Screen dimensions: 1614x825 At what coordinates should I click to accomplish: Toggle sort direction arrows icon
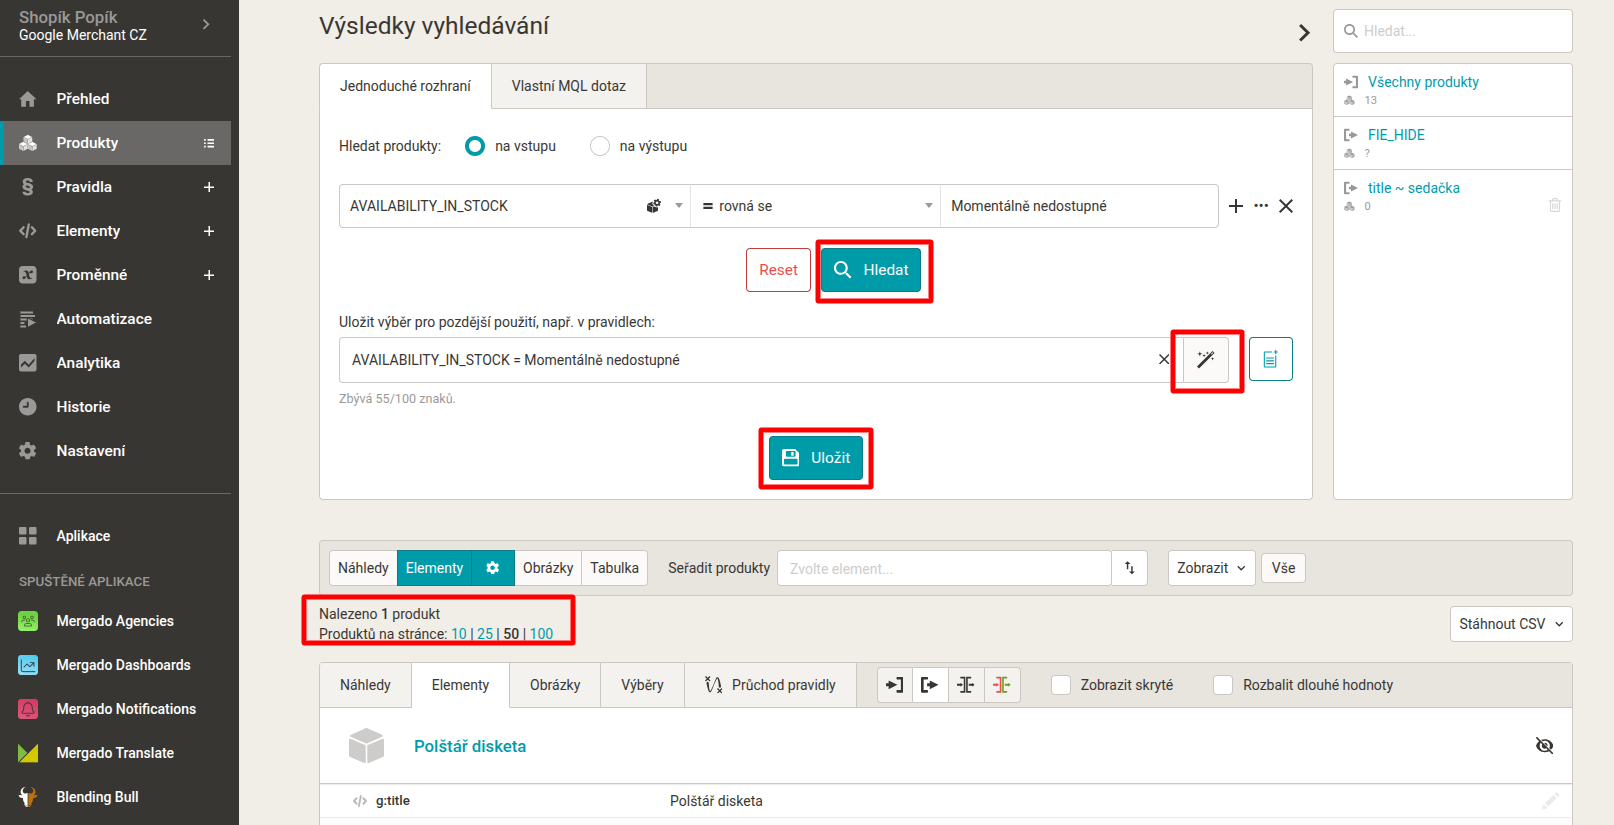pyautogui.click(x=1129, y=568)
